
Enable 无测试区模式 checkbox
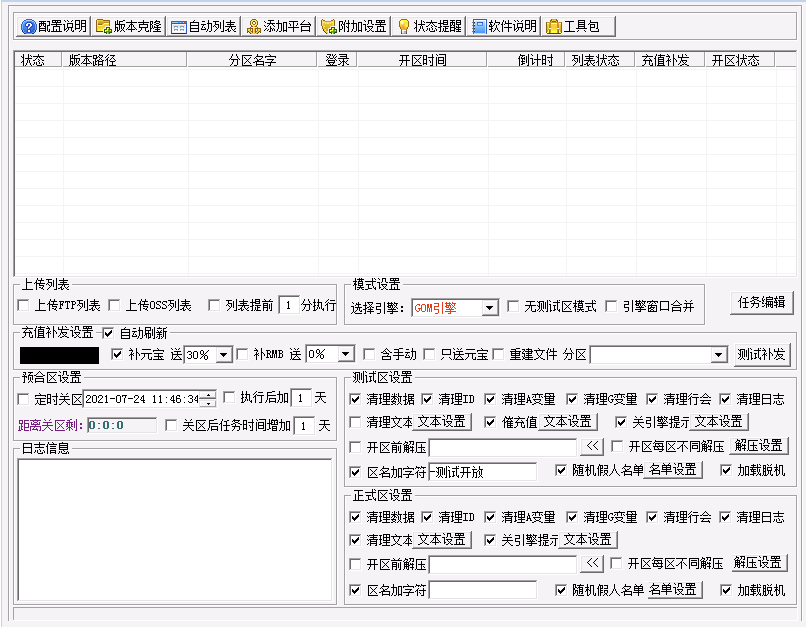tap(512, 306)
